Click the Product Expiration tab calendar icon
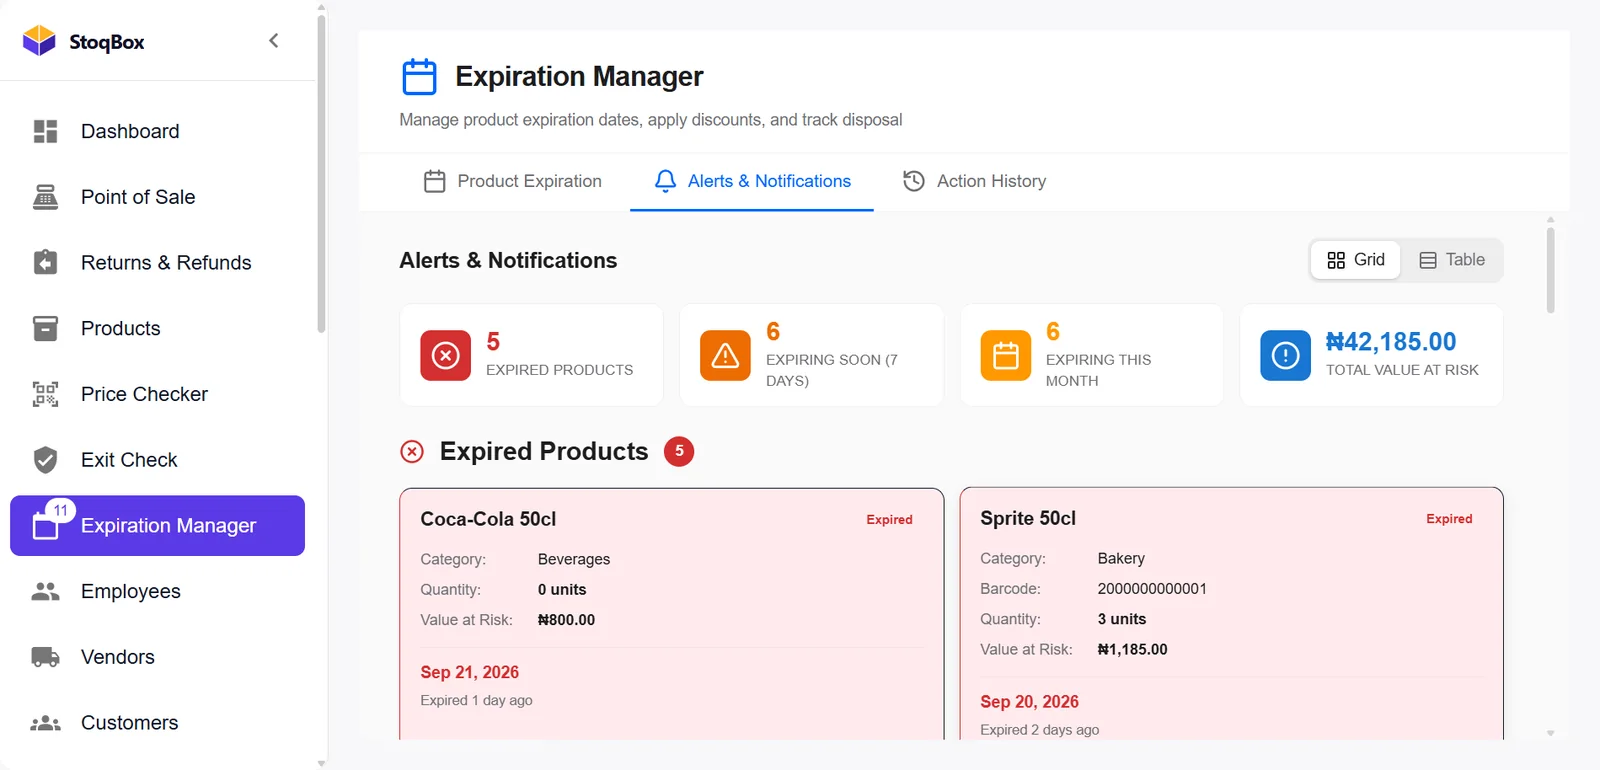 coord(434,181)
